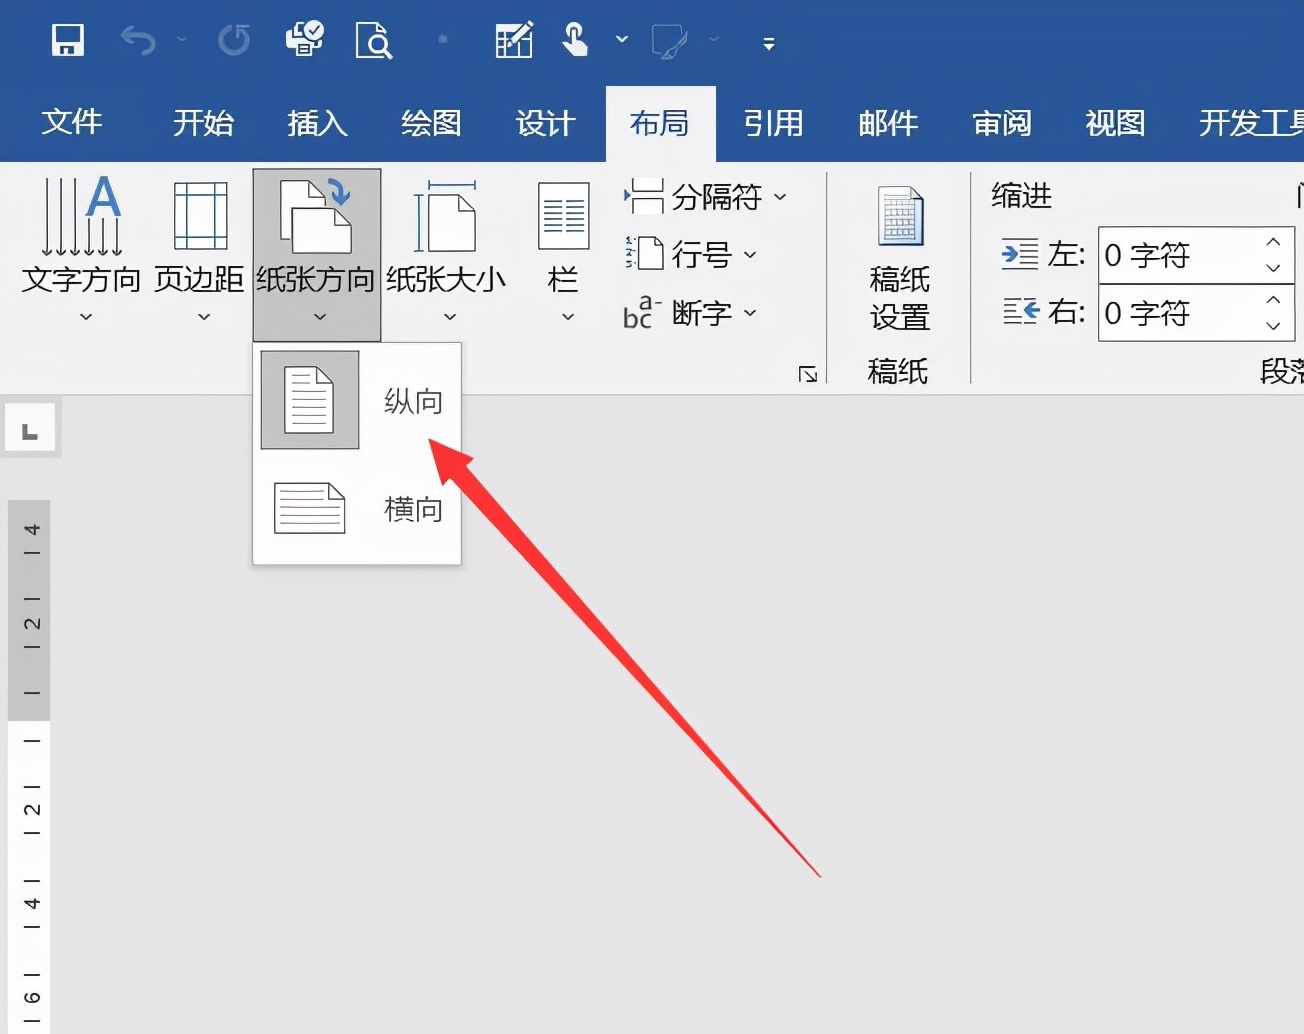Click 纸张方向 orientation button
Screen dimensions: 1304x1034
tap(316, 254)
